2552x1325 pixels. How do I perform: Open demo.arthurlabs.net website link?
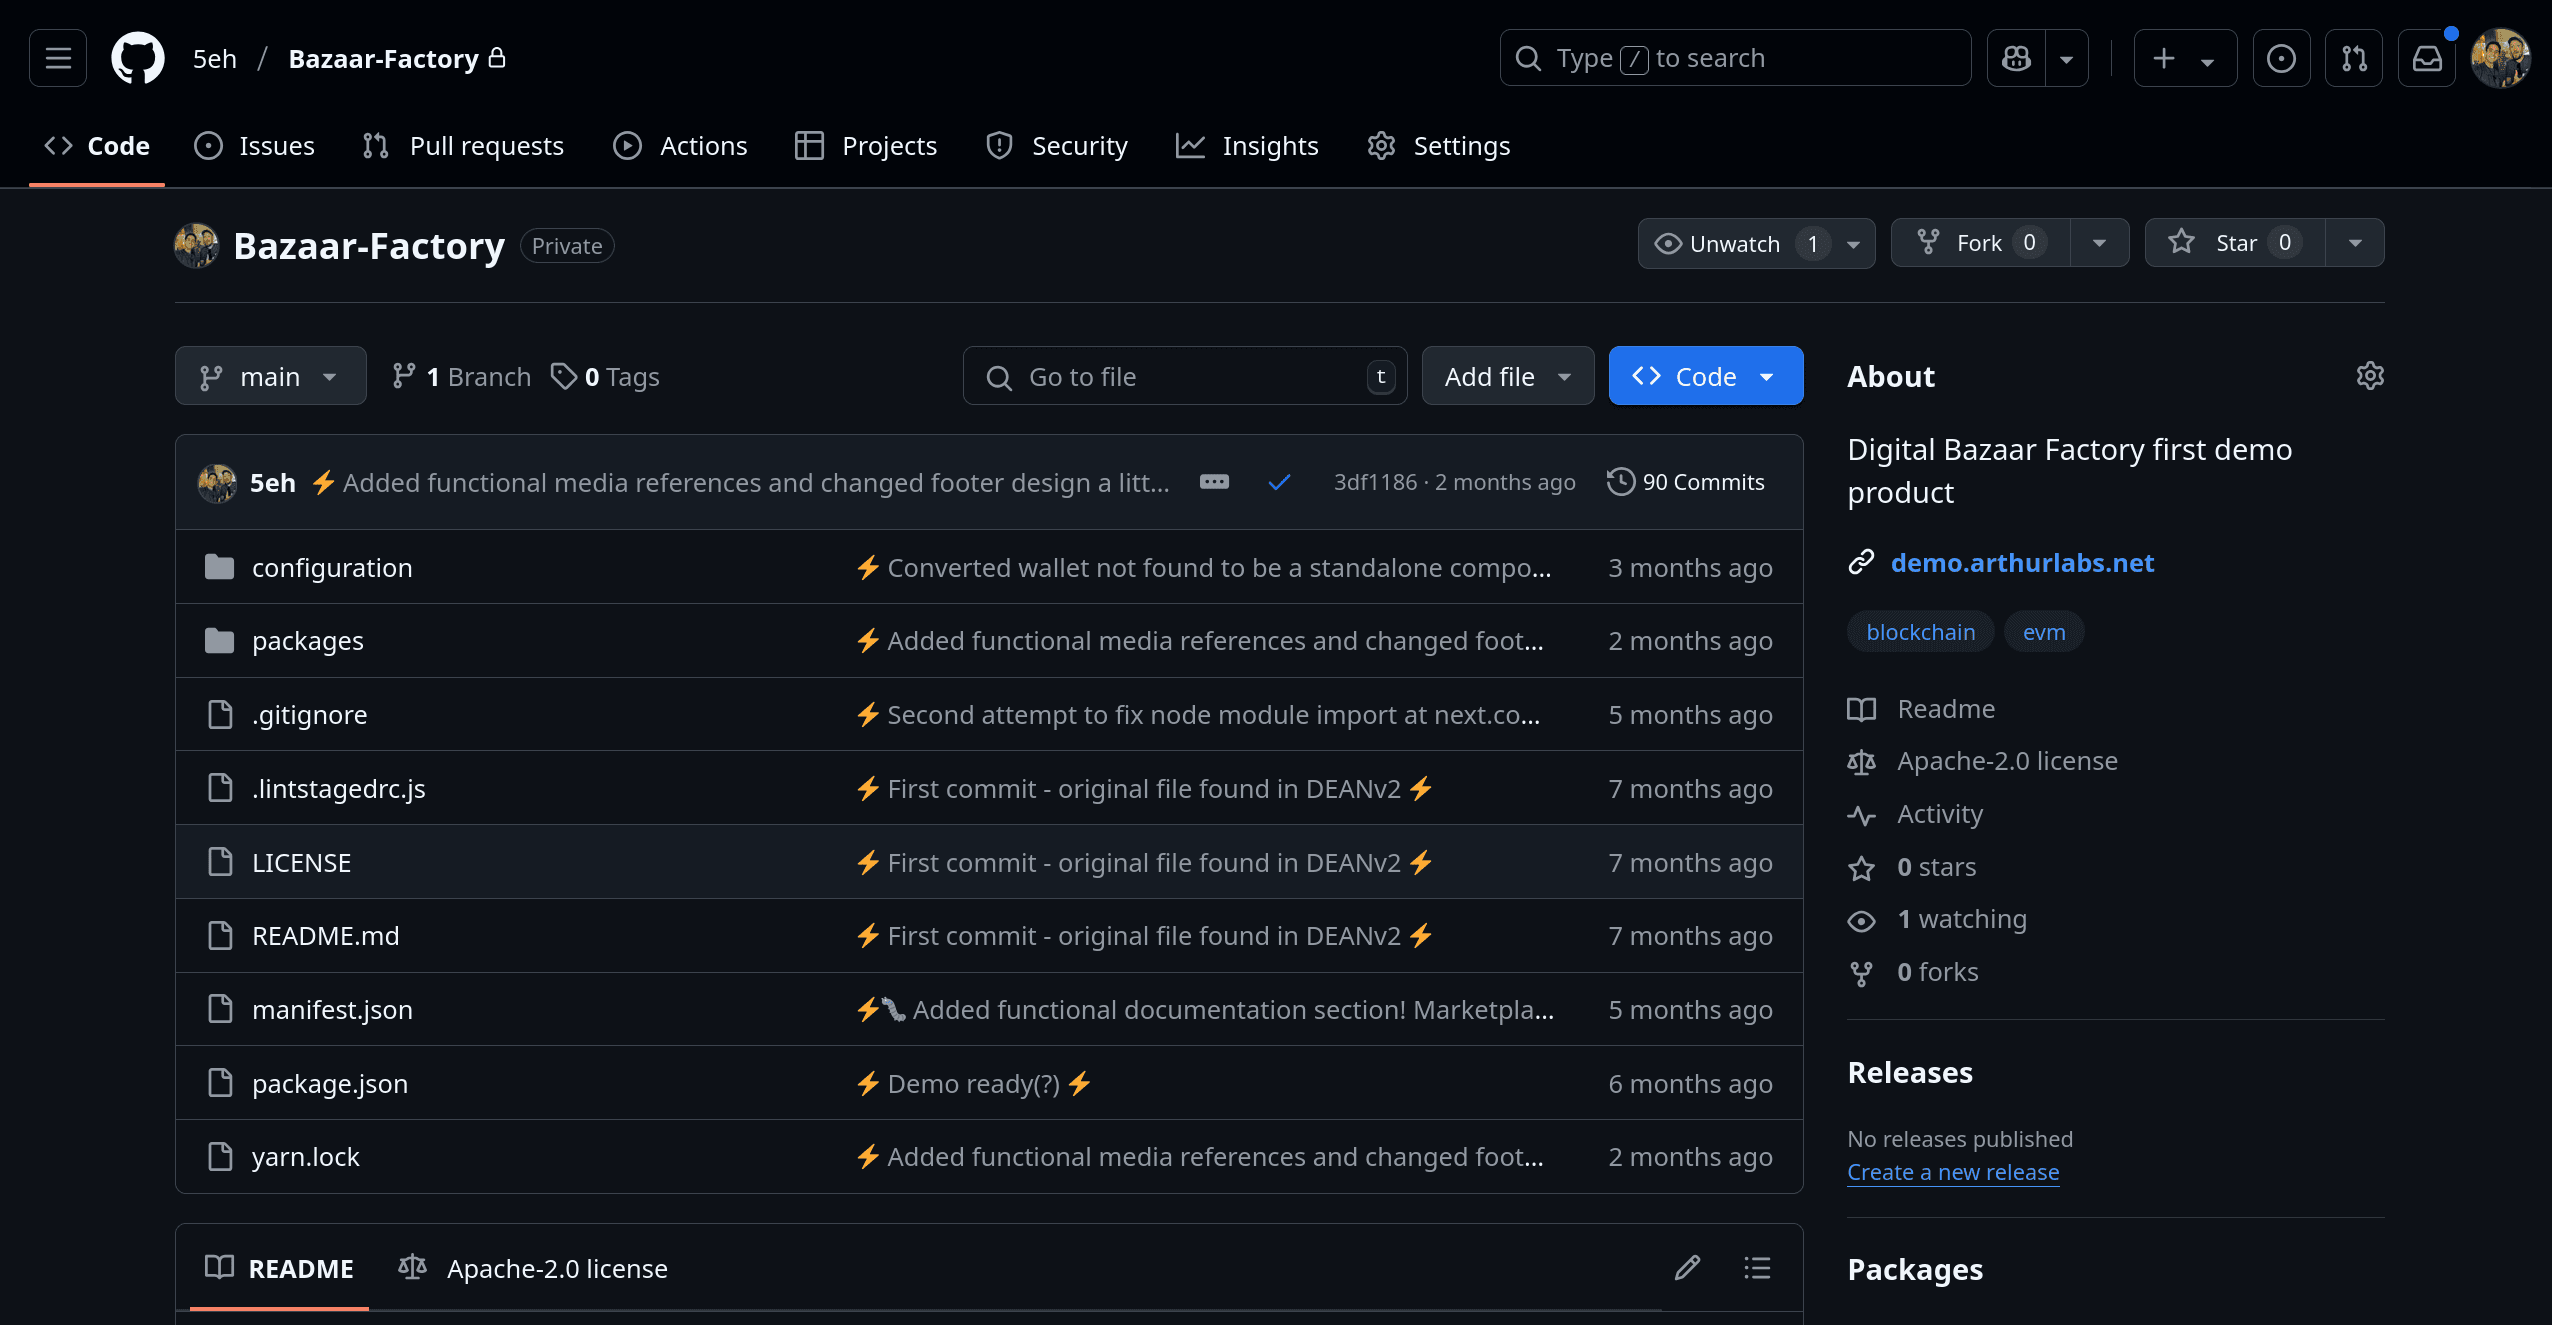click(x=2022, y=563)
